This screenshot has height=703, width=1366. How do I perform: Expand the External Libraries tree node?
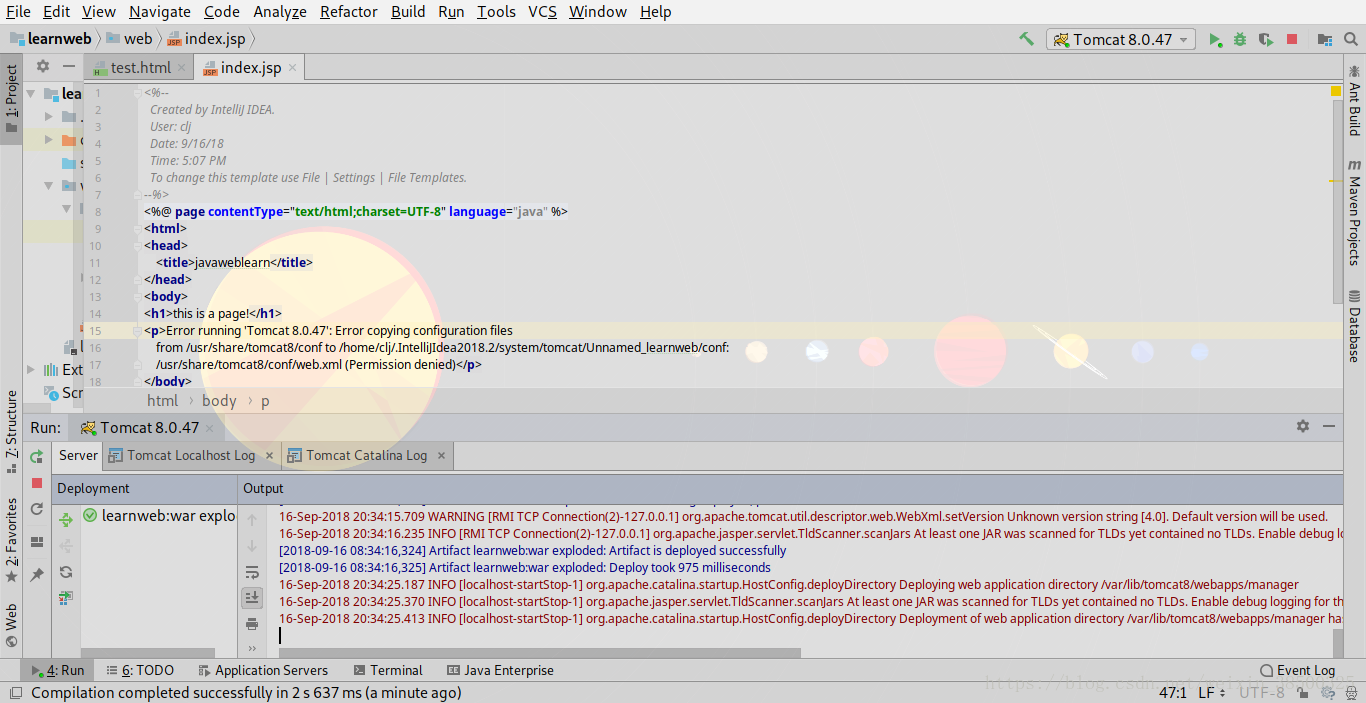pyautogui.click(x=31, y=370)
